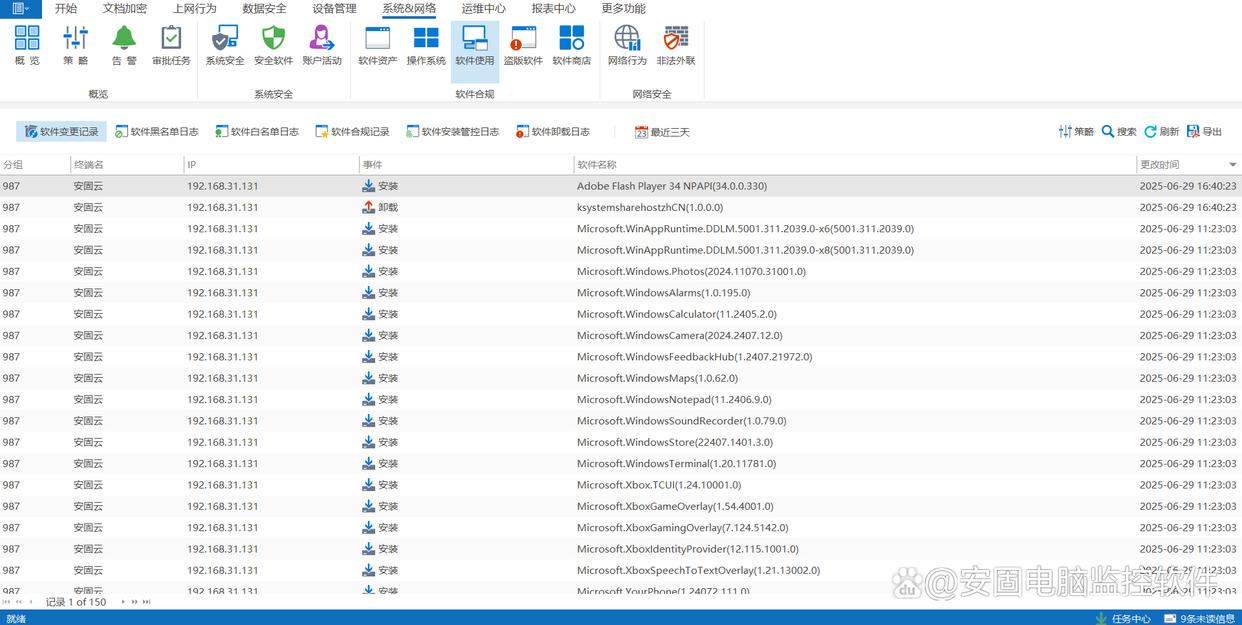This screenshot has width=1242, height=625.
Task: Click the 刷新 refresh button
Action: click(x=1162, y=132)
